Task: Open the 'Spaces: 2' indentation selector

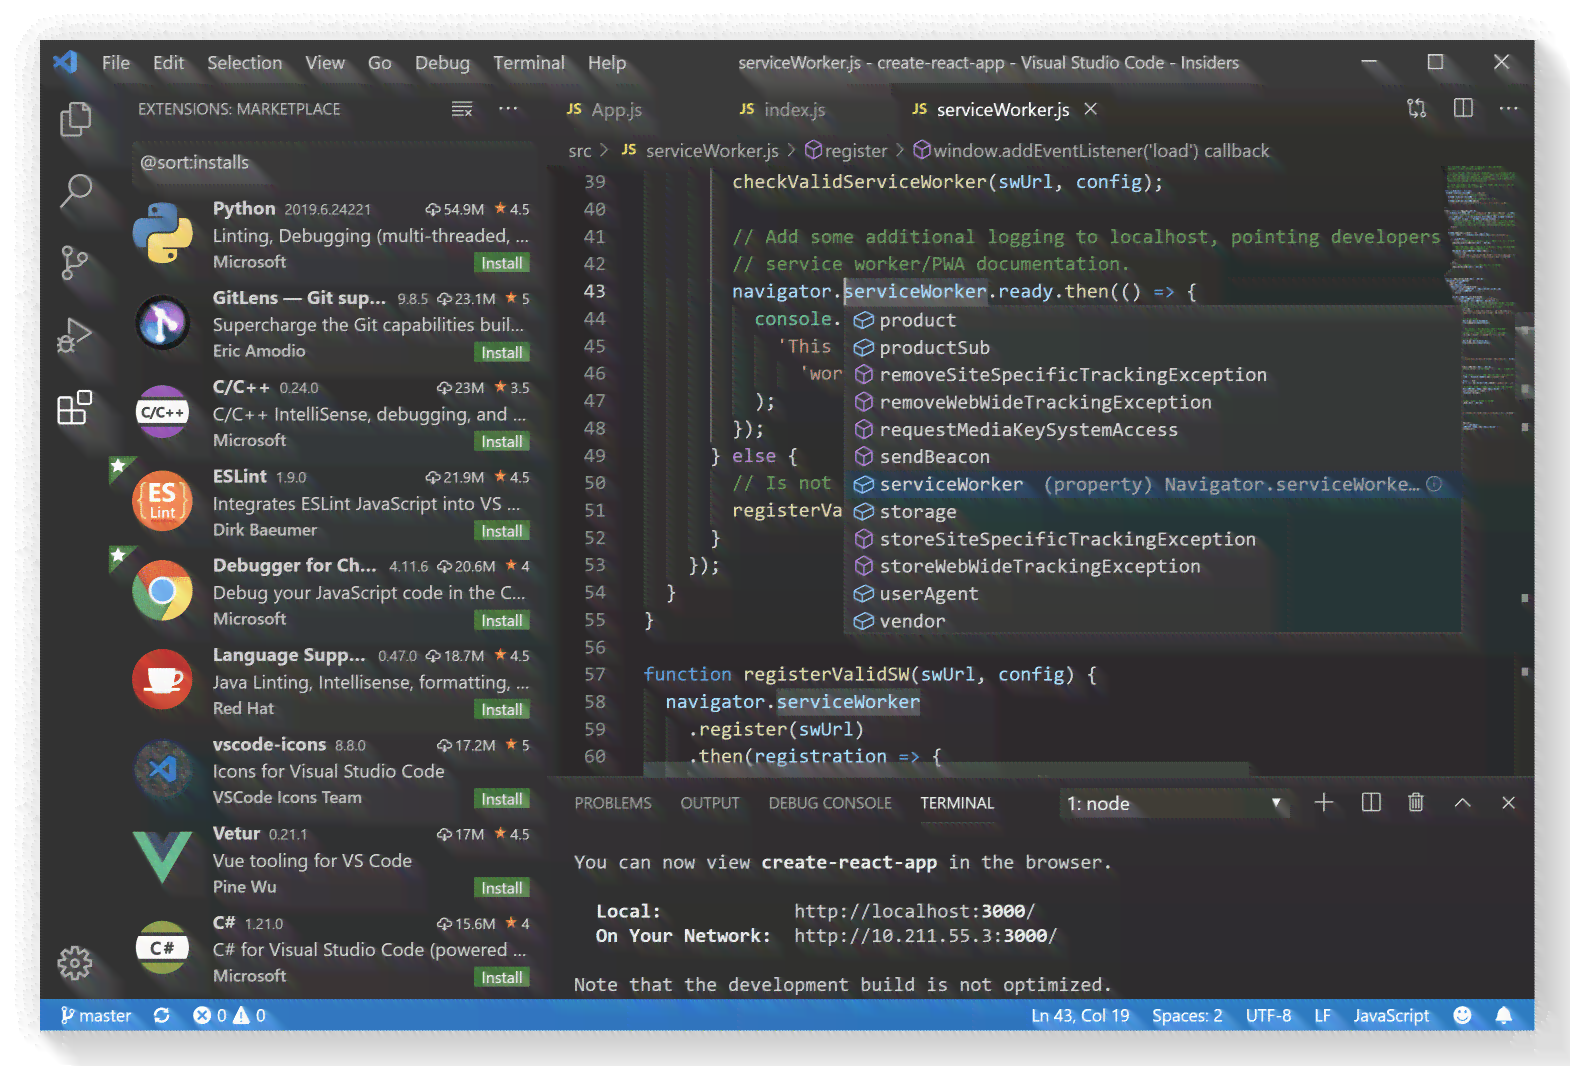Action: (x=1187, y=1016)
